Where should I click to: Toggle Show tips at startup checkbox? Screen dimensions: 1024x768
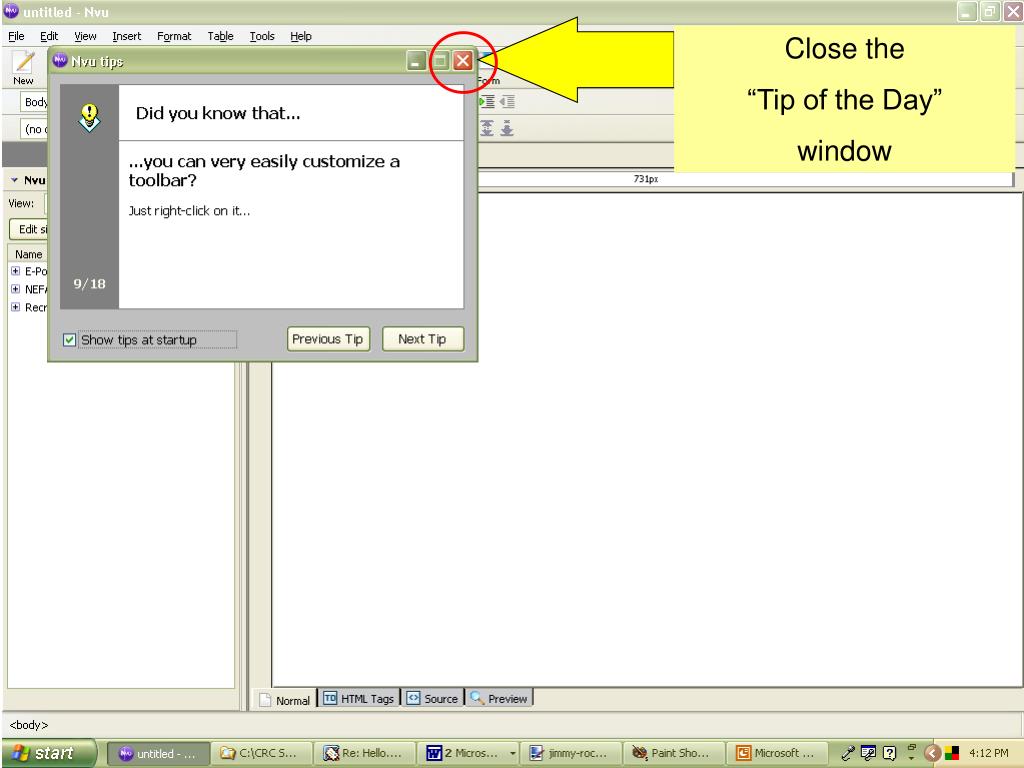point(69,340)
